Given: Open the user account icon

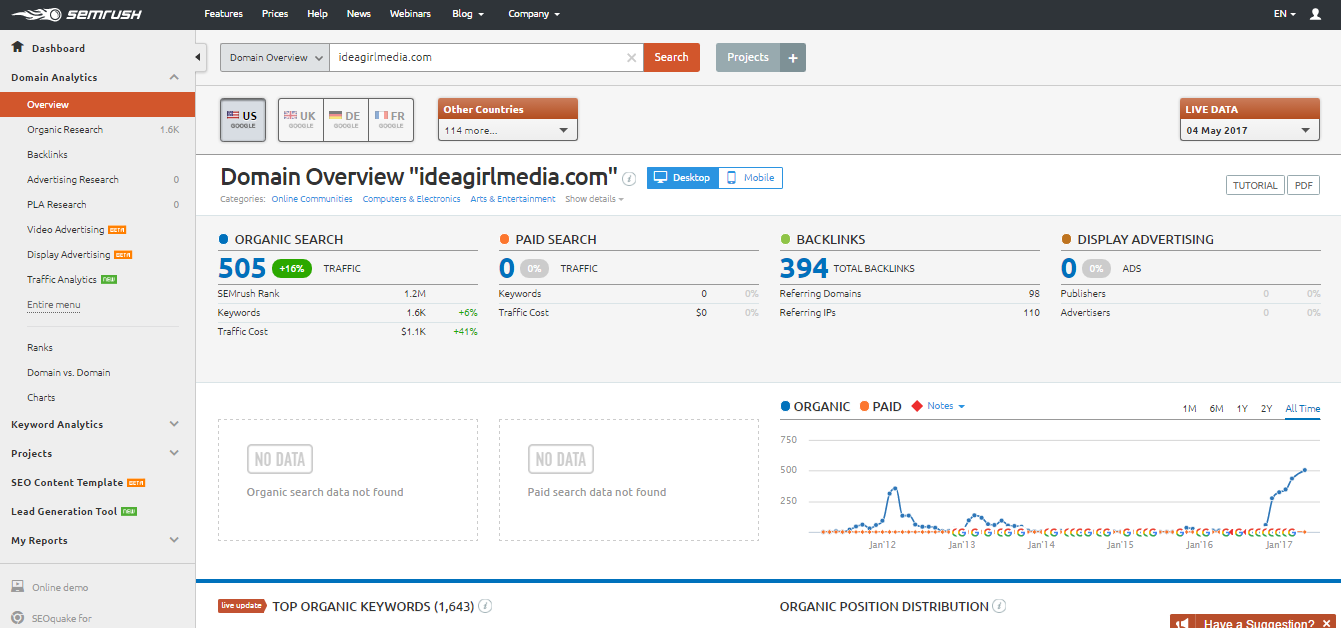Looking at the screenshot, I should click(1315, 14).
